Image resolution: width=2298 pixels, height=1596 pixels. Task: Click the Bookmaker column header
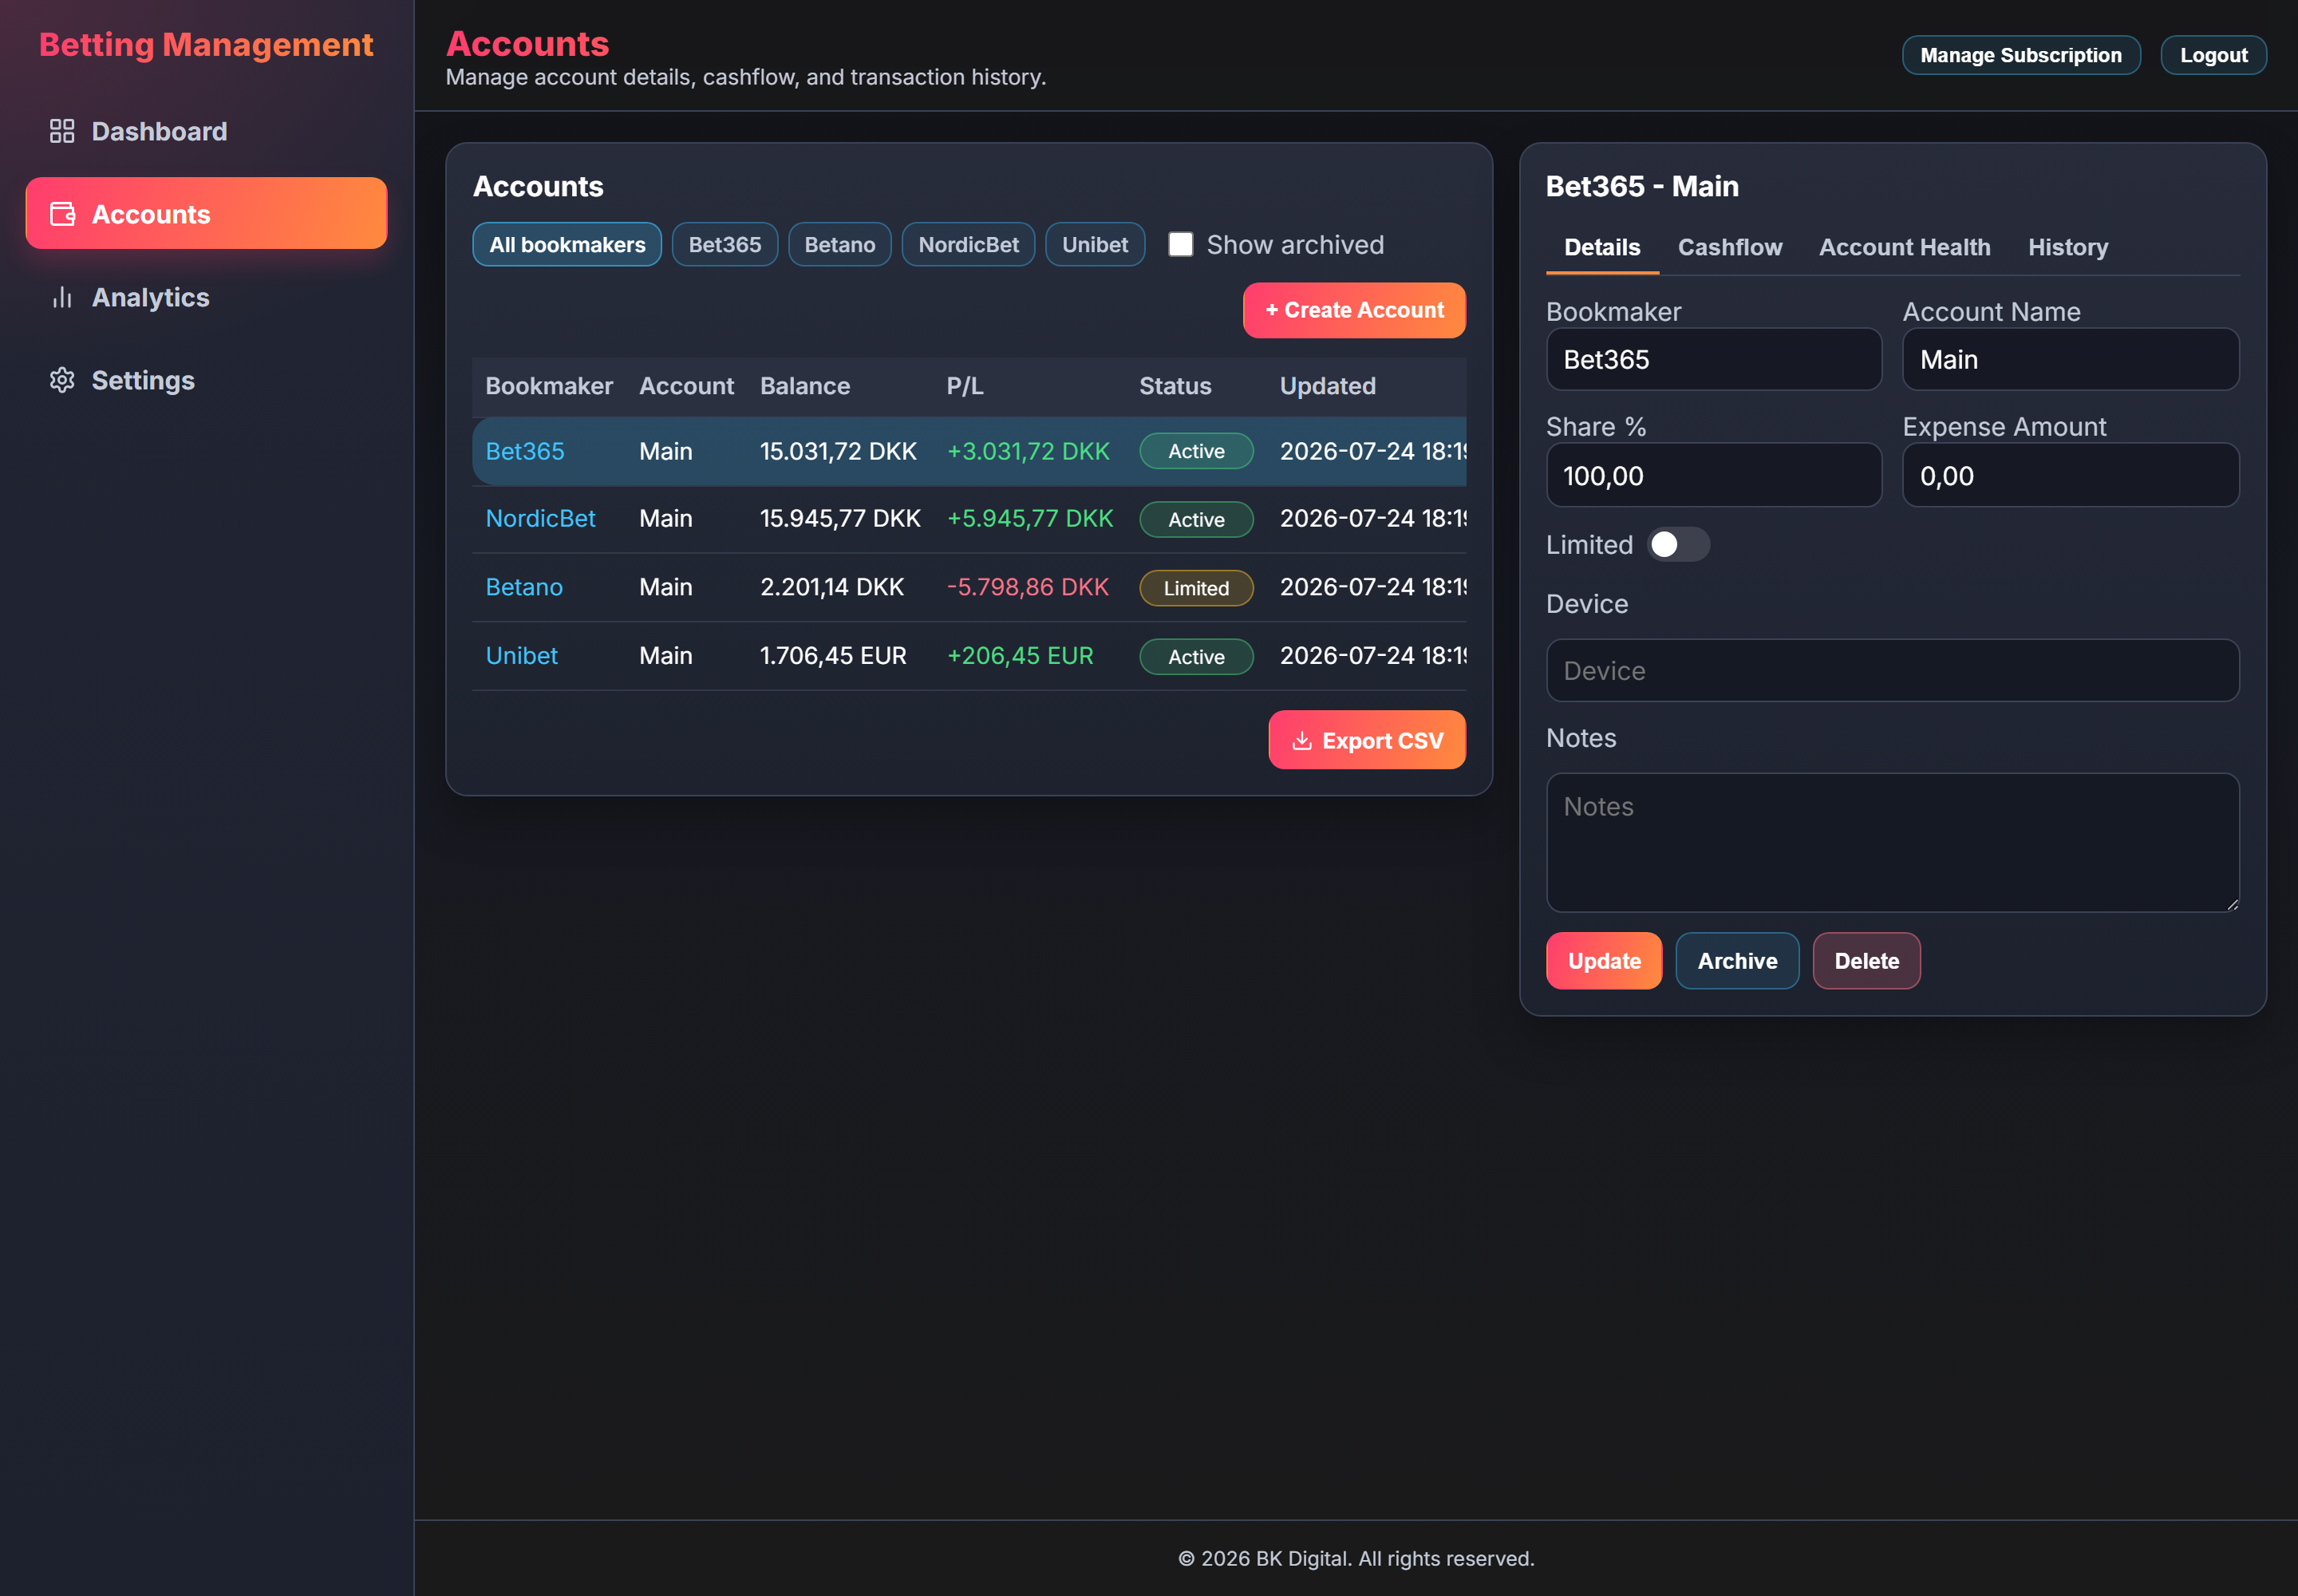pos(548,386)
